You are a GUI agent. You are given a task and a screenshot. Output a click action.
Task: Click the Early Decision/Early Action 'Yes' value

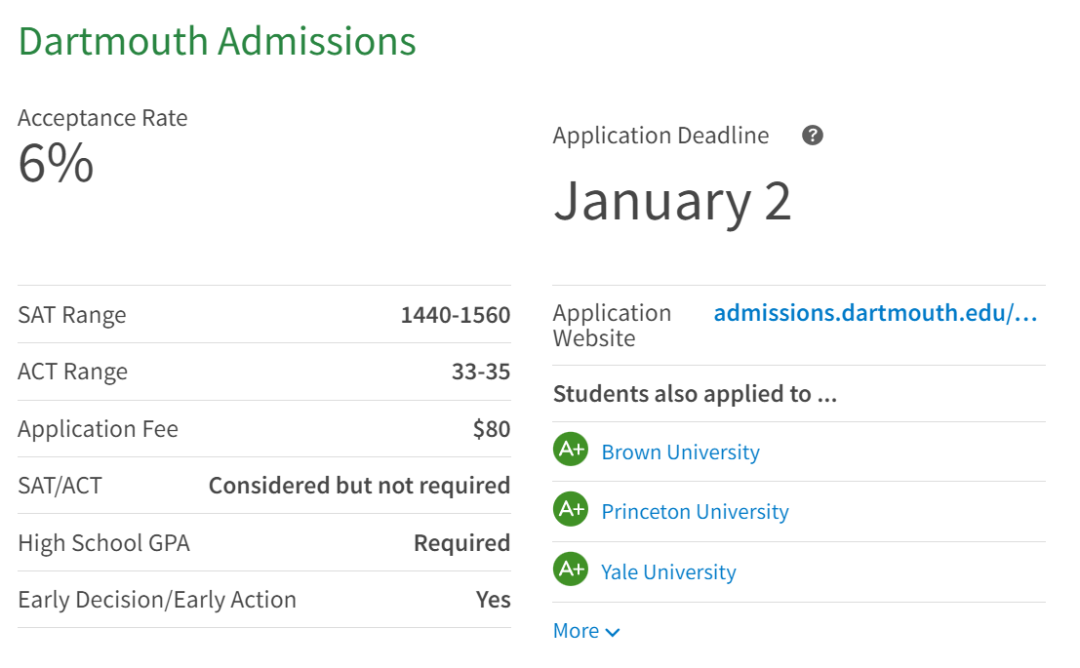(x=493, y=600)
